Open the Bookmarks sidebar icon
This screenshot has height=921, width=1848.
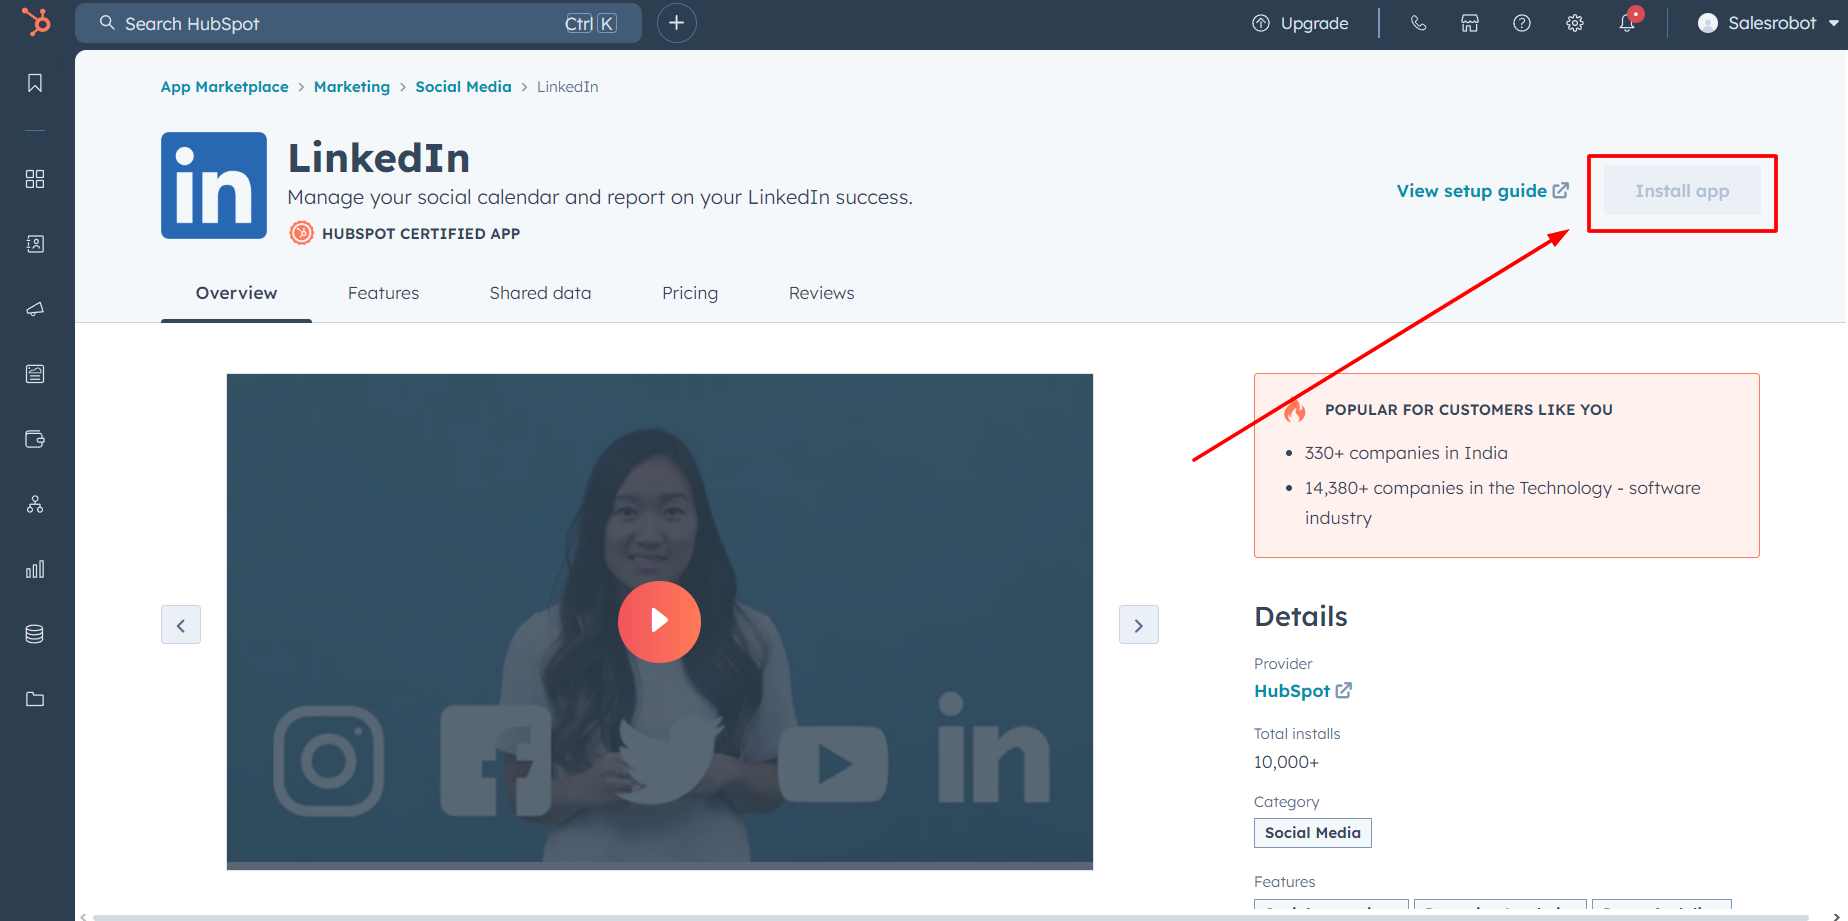pos(35,83)
